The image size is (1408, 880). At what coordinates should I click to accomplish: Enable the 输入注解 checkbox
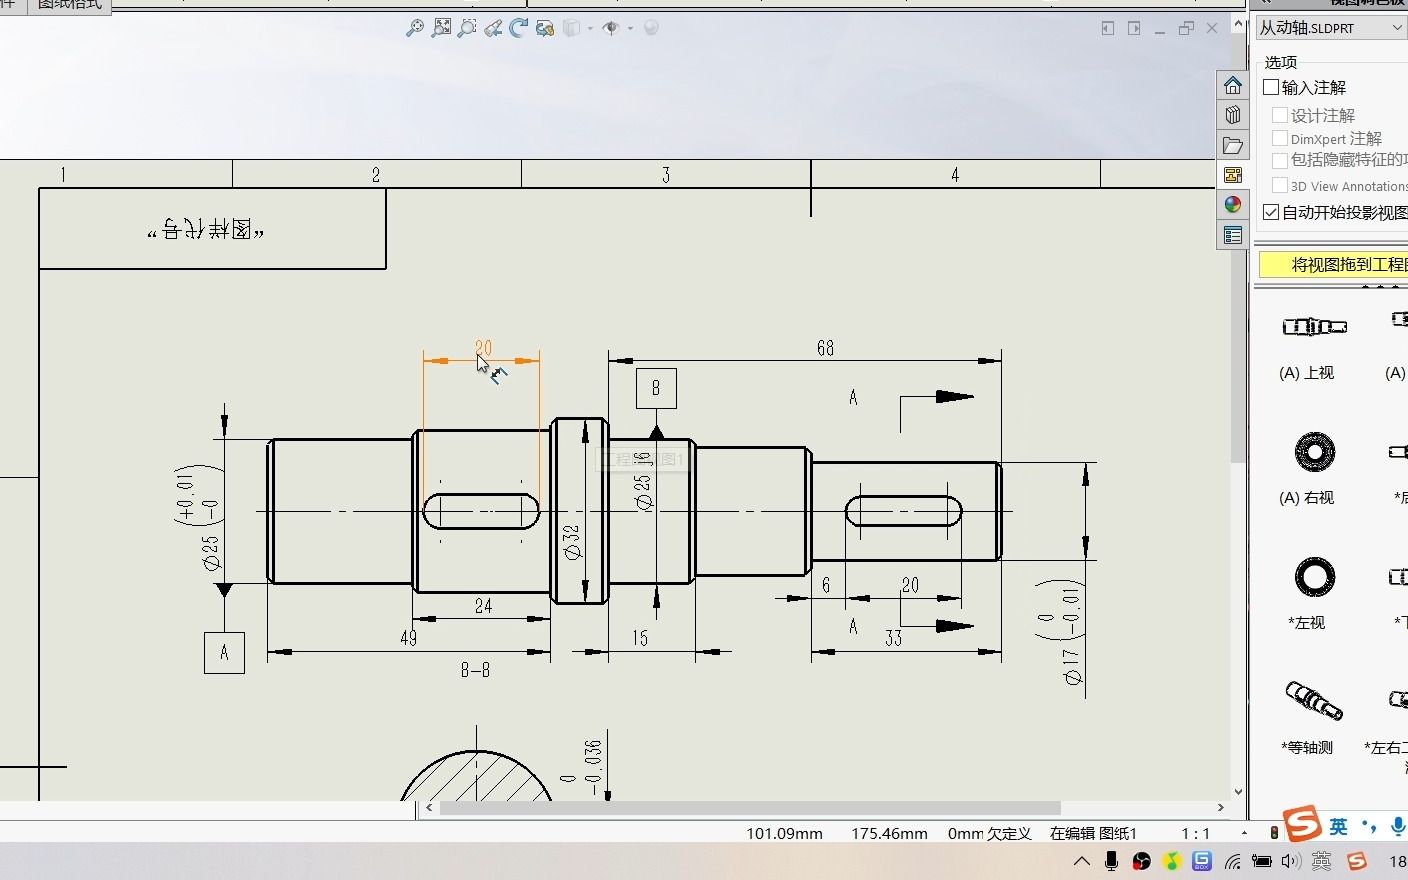pyautogui.click(x=1271, y=87)
